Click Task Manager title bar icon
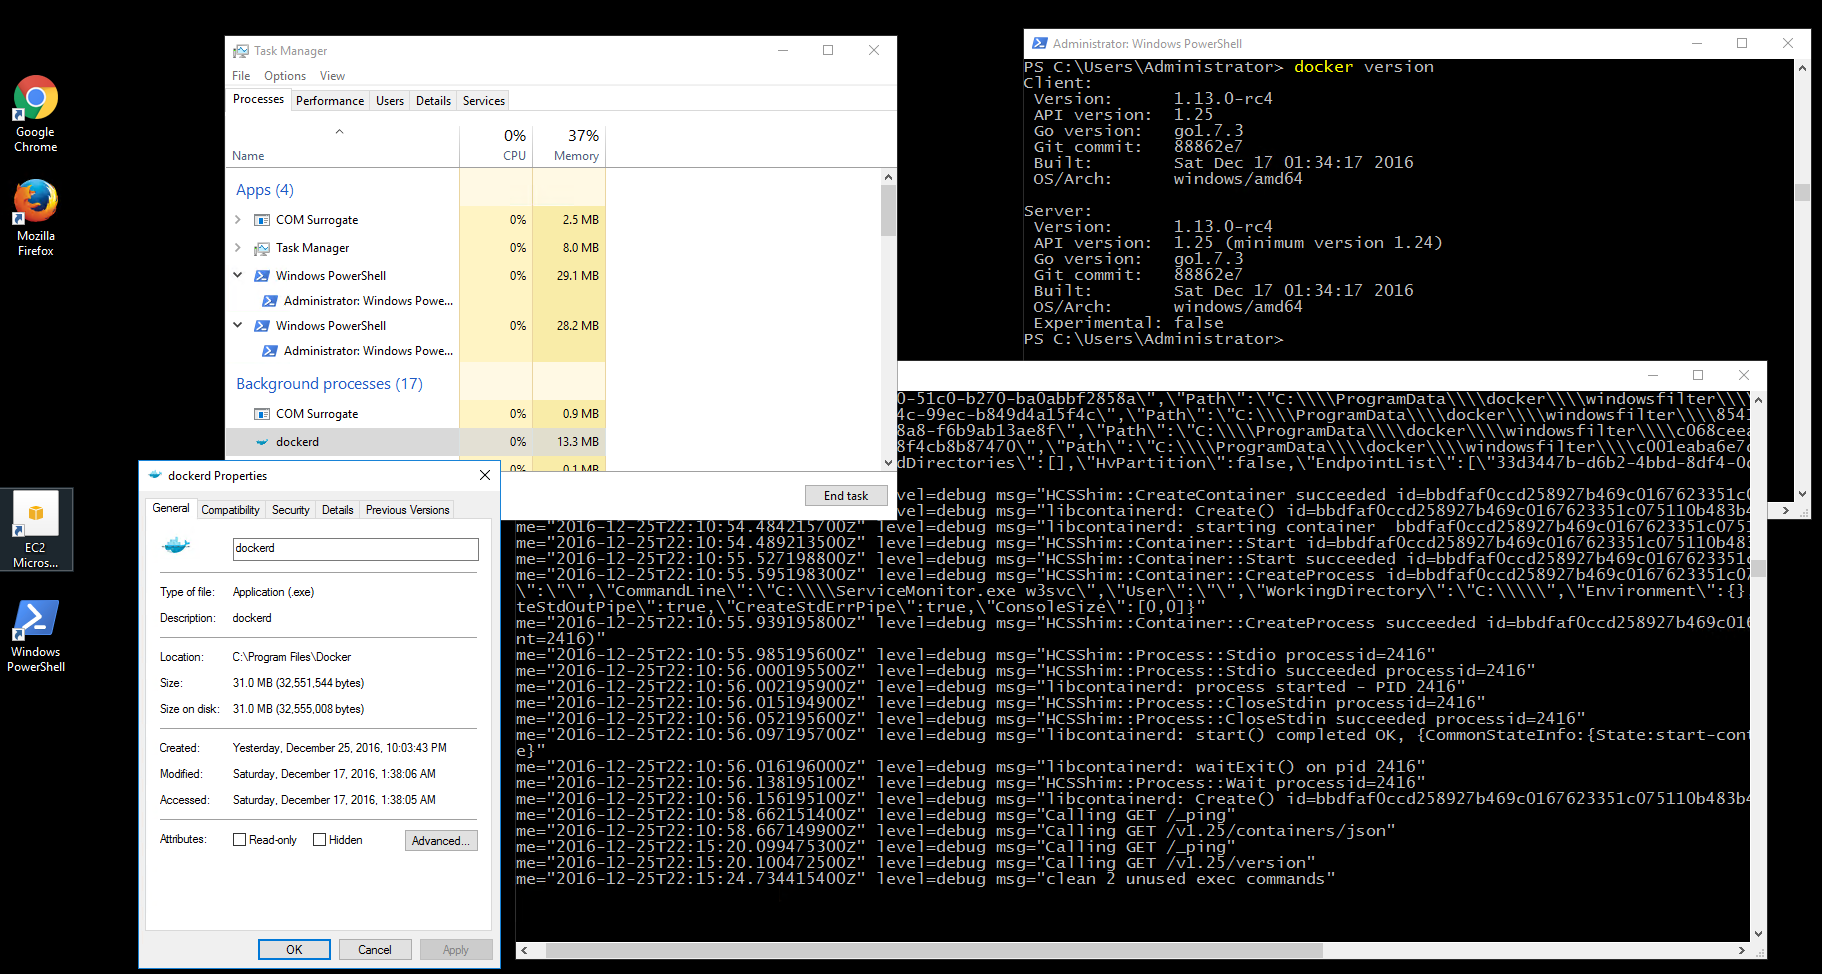Viewport: 1822px width, 974px height. pyautogui.click(x=240, y=51)
